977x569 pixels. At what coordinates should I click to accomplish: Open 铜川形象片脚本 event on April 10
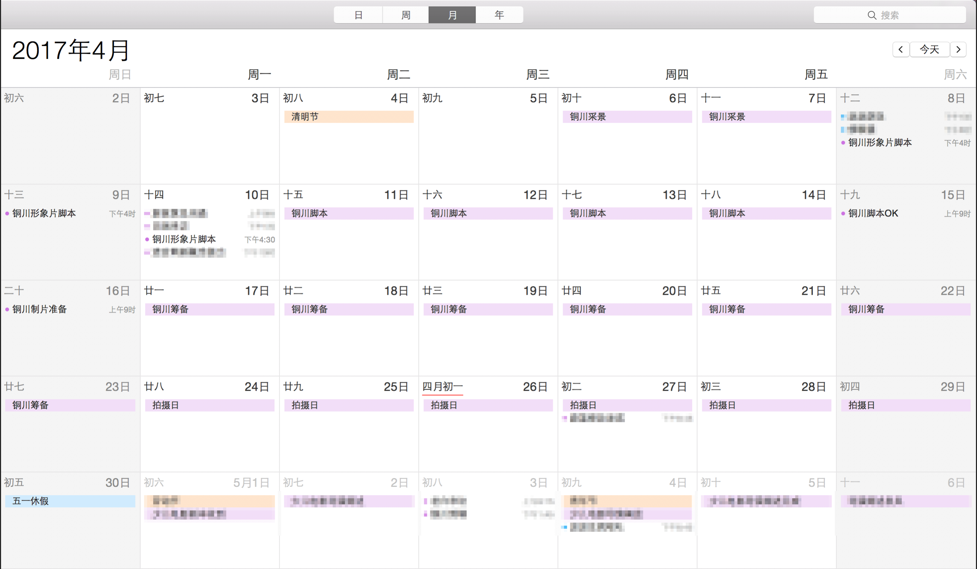click(209, 239)
